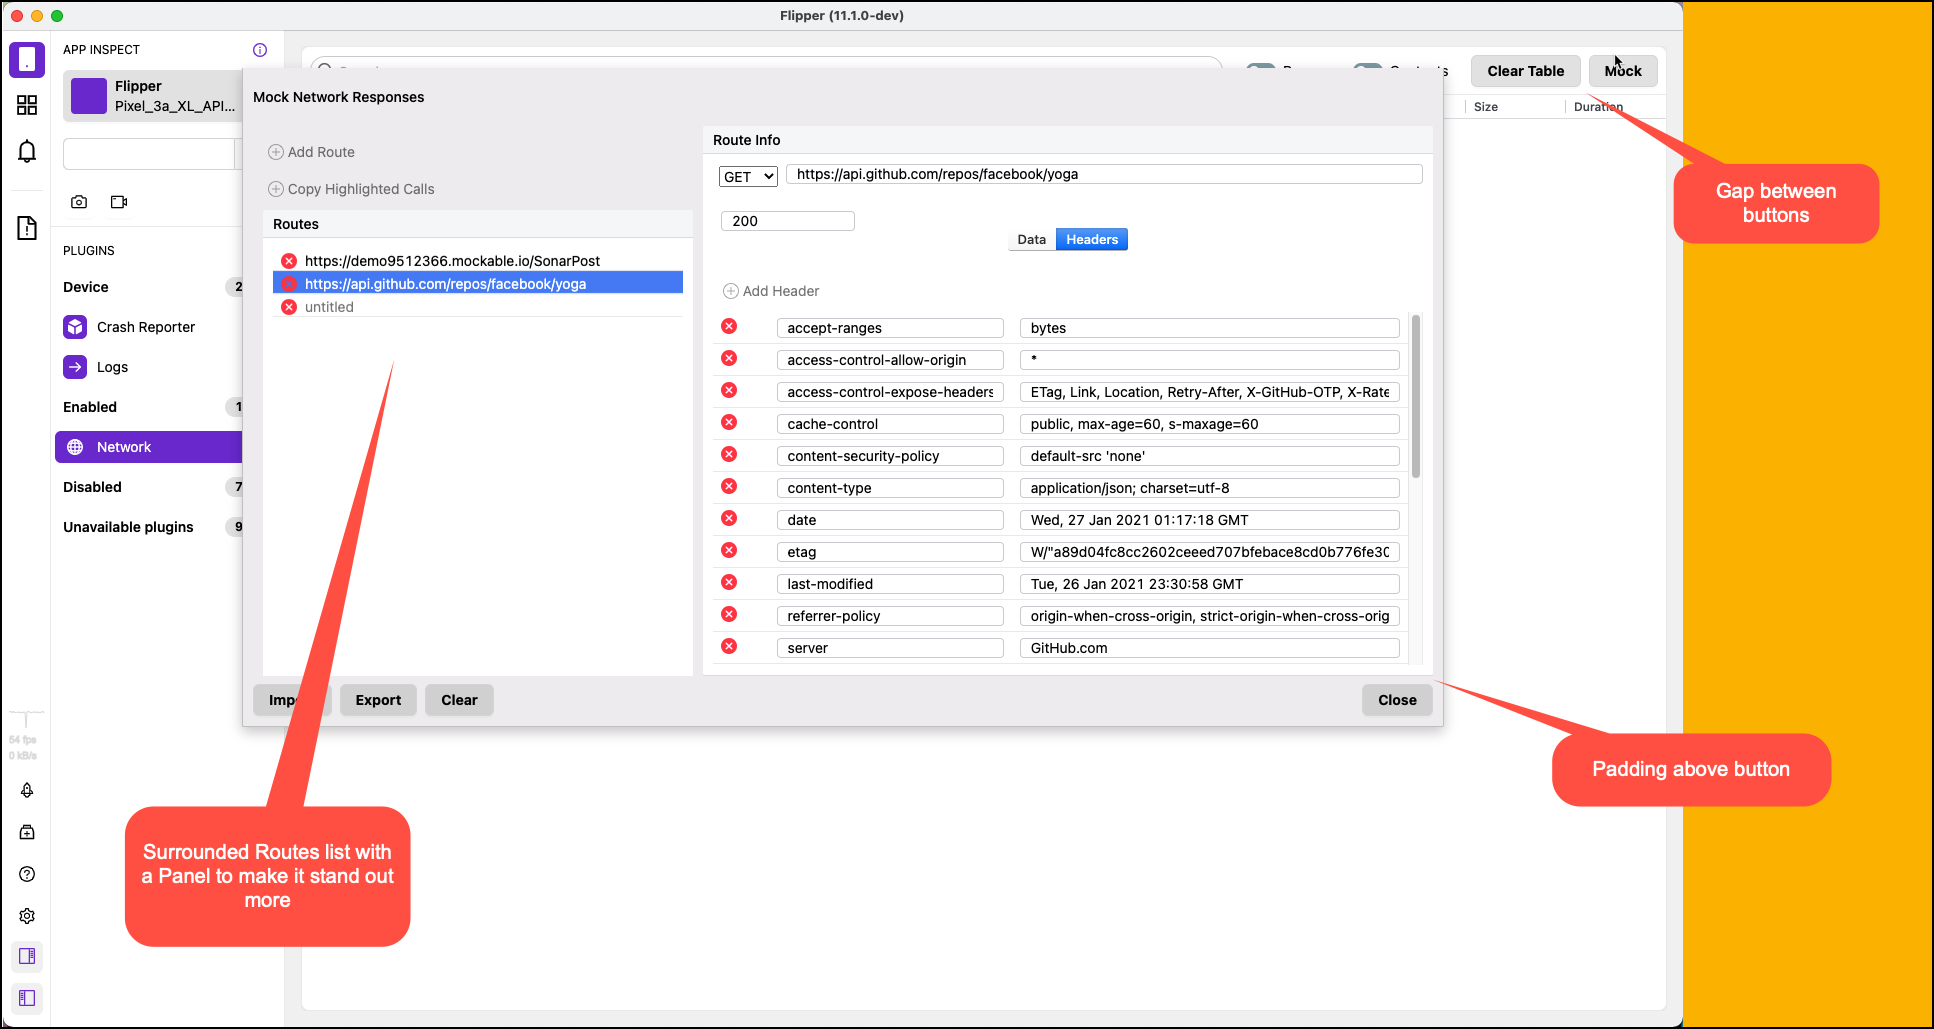Screen dimensions: 1934x1029
Task: Click the headers list vertical scrollbar
Action: point(1416,397)
